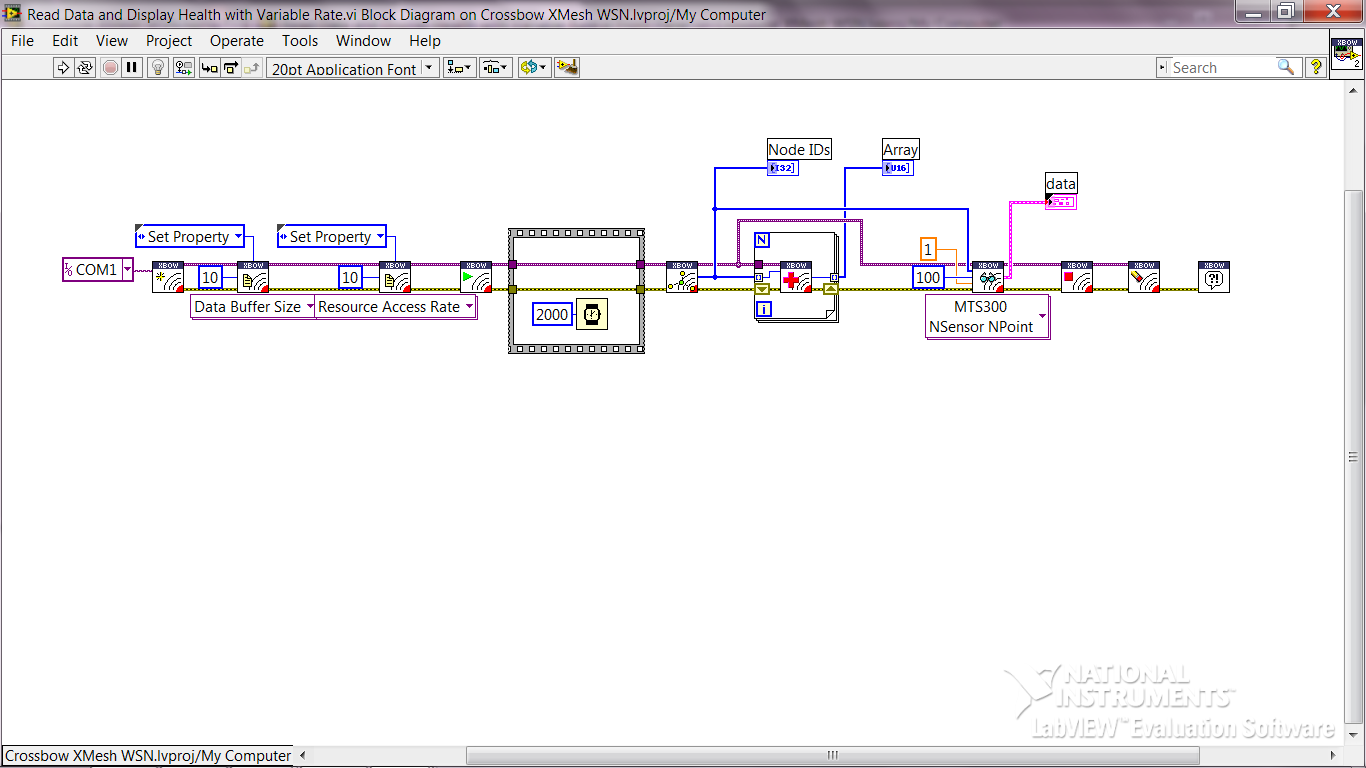This screenshot has width=1366, height=768.
Task: Select the XBOW health red cross VI
Action: click(796, 276)
